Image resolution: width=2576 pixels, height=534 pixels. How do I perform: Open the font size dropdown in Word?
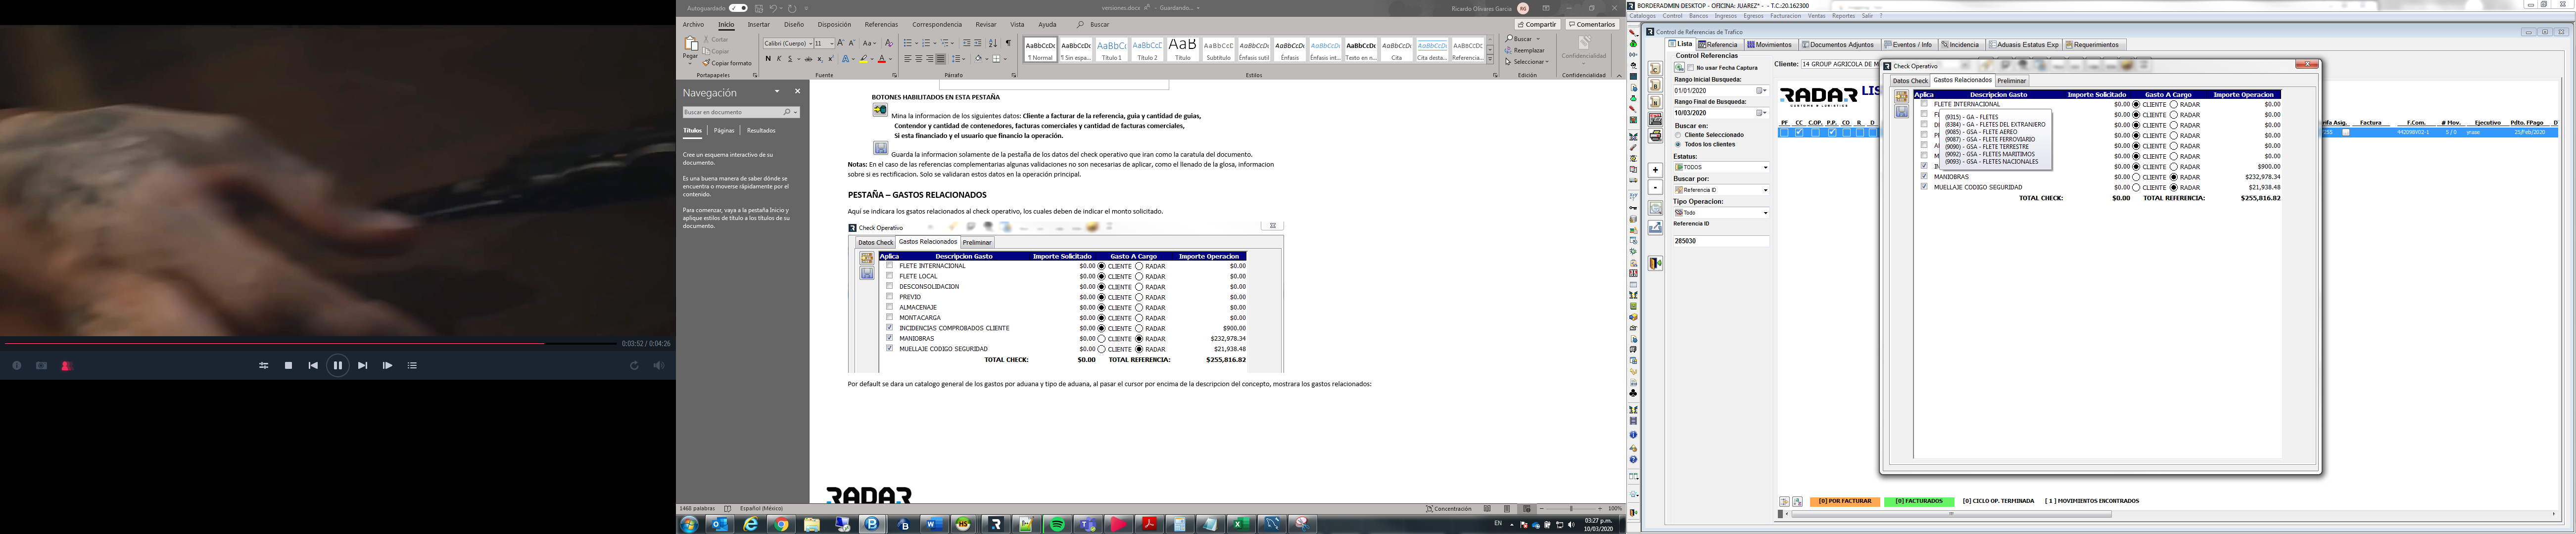[831, 44]
